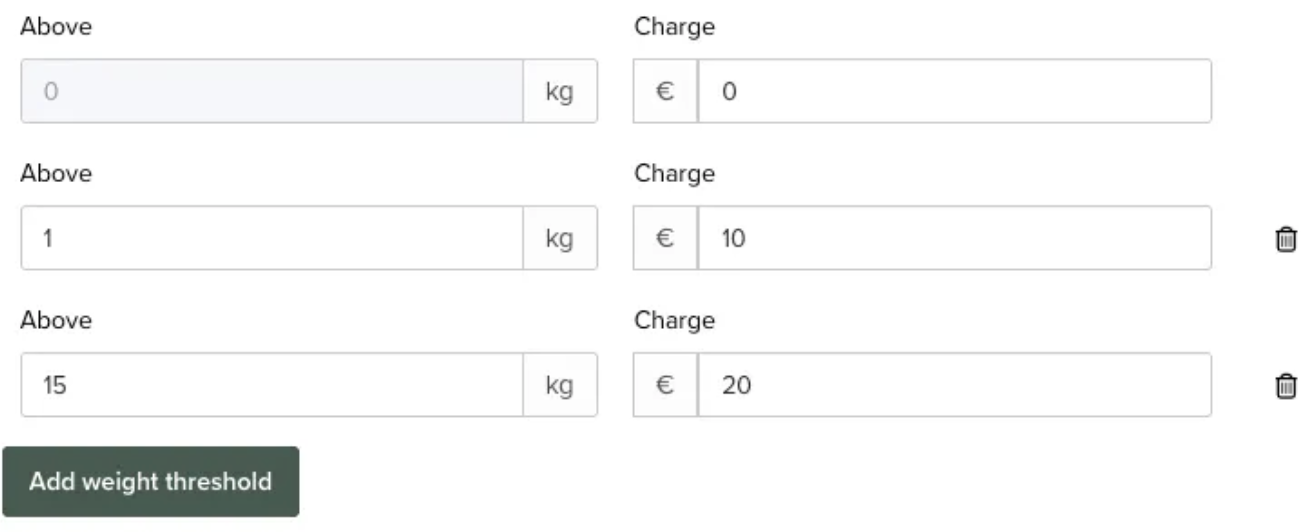Viewport: 1314px width, 532px height.
Task: Click the Add weight threshold button
Action: [x=150, y=482]
